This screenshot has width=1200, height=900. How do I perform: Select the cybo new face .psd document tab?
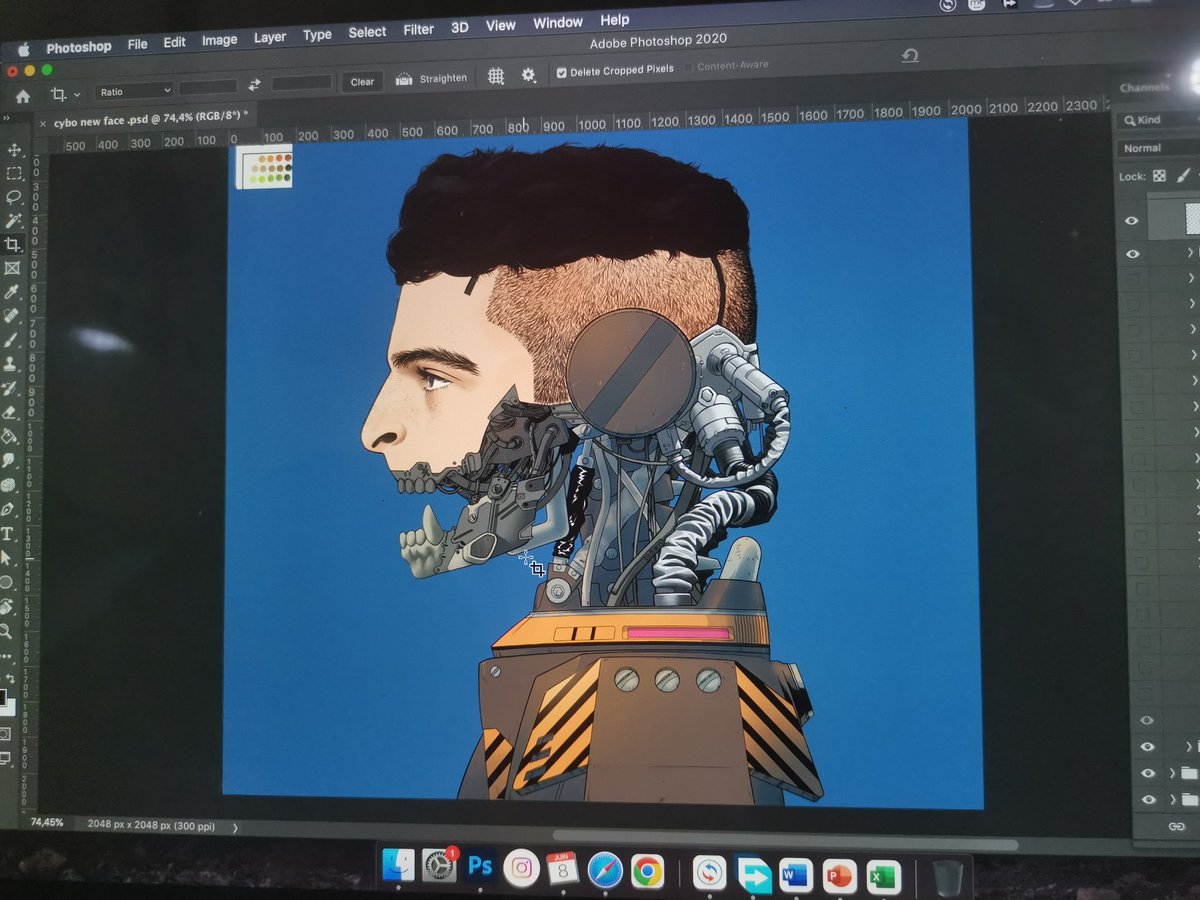click(x=150, y=117)
